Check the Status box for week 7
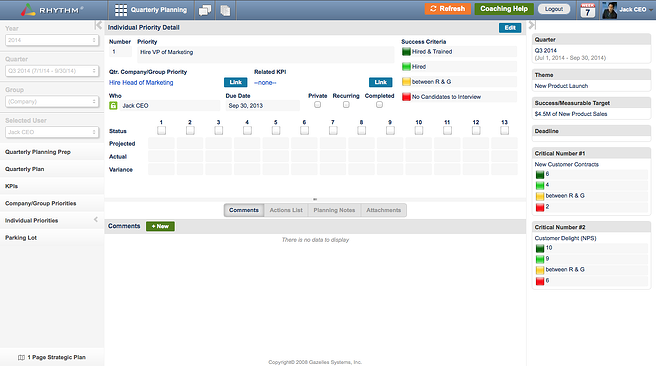 [x=333, y=131]
